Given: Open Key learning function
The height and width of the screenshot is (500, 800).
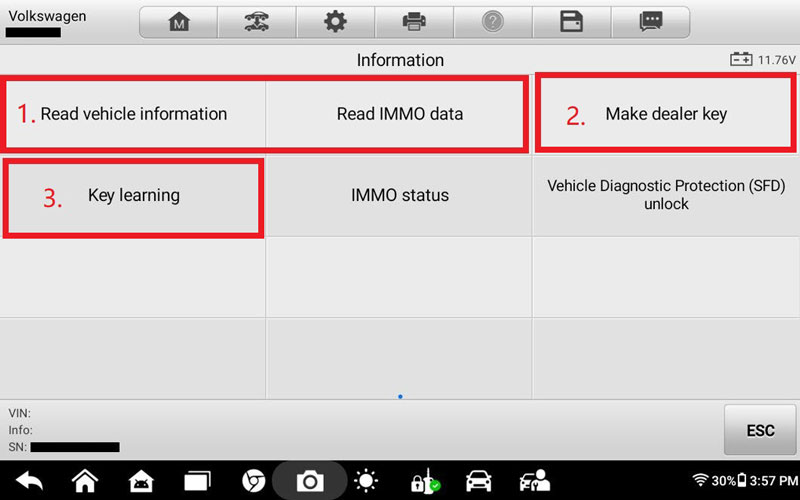Looking at the screenshot, I should (134, 196).
